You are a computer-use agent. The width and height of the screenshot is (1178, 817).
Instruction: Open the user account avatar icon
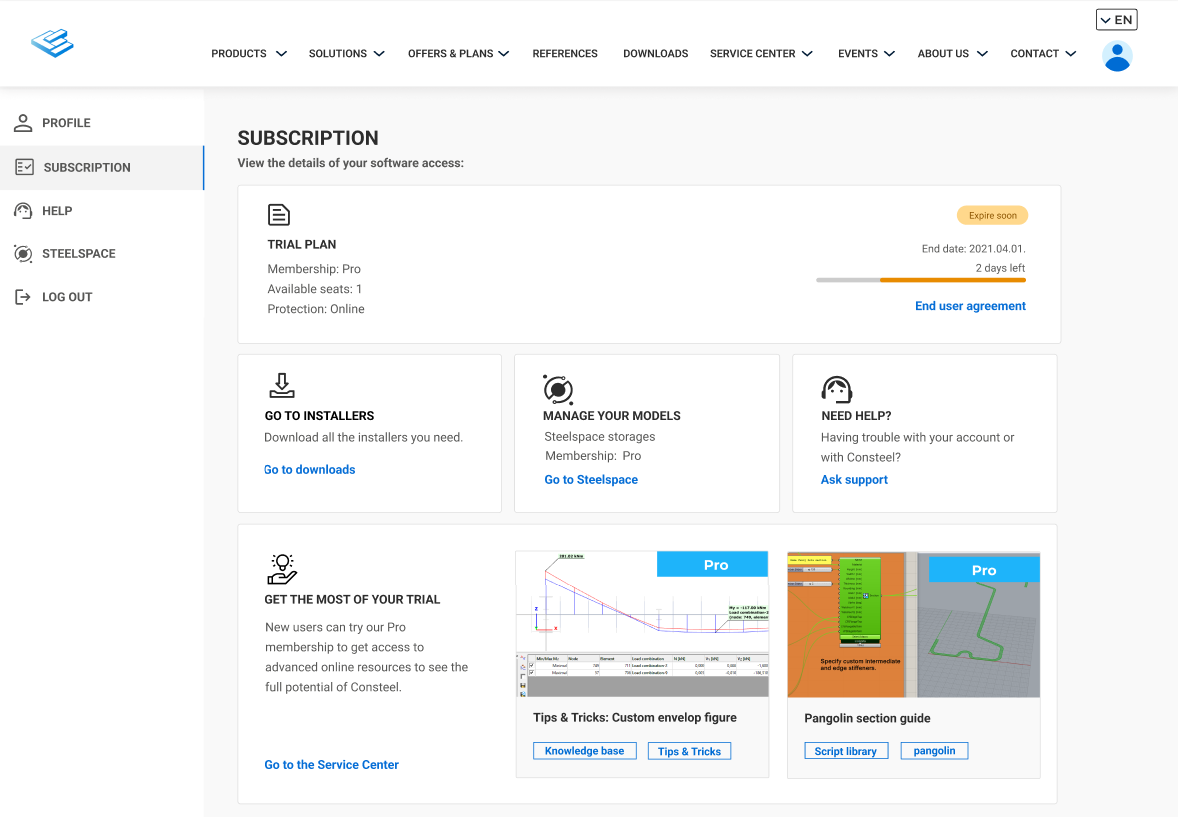(1117, 56)
